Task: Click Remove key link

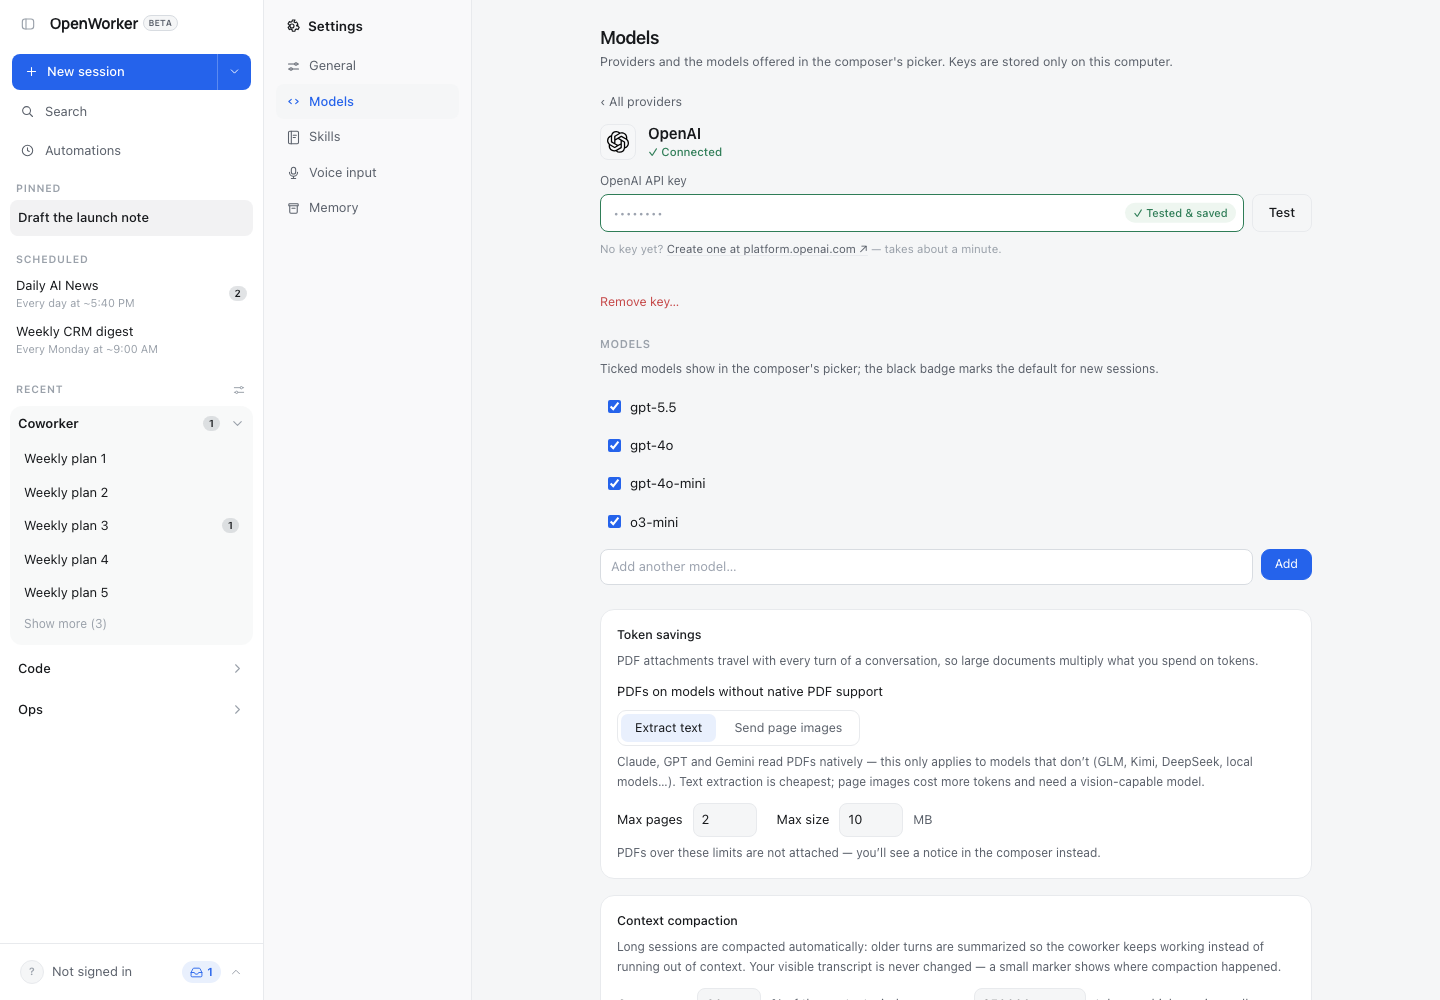Action: pos(639,302)
